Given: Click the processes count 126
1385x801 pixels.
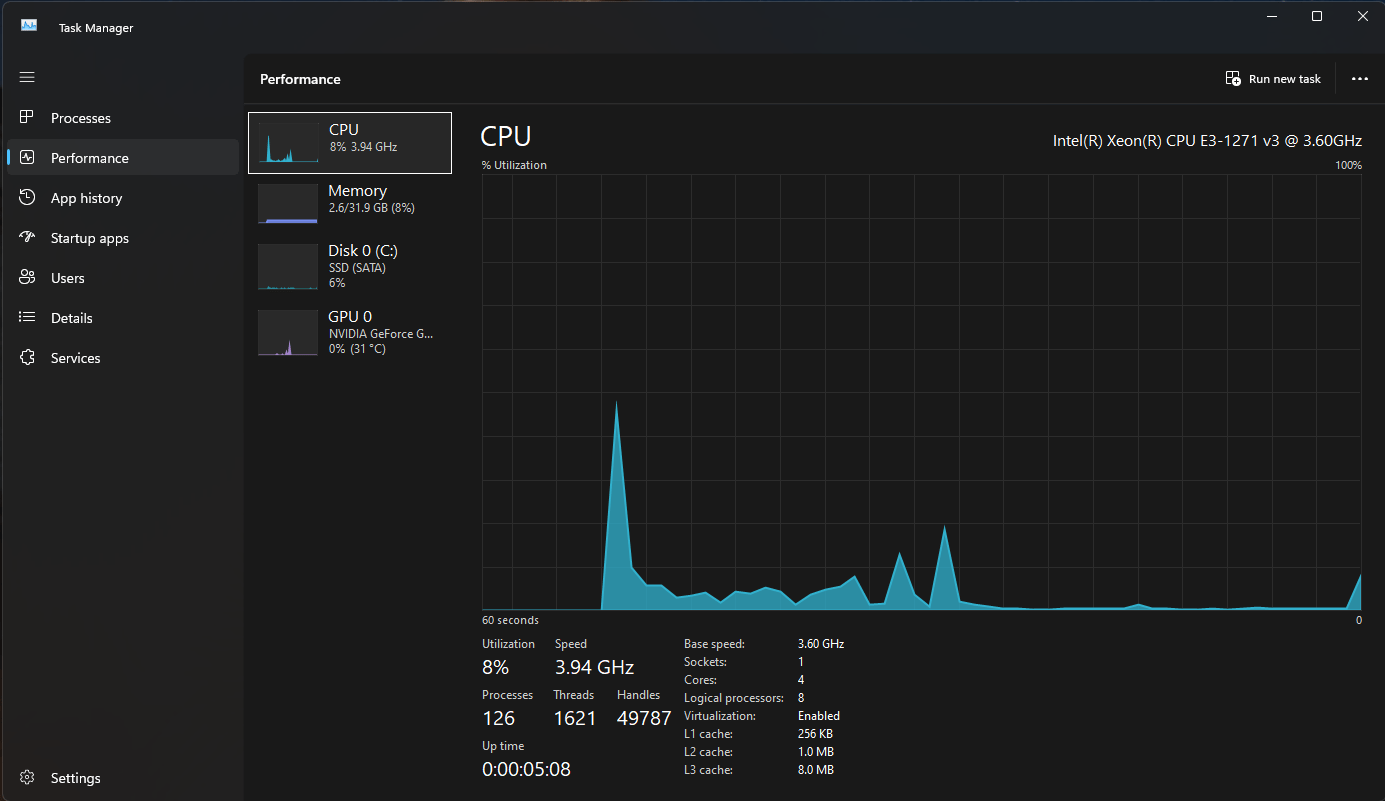Looking at the screenshot, I should click(498, 718).
